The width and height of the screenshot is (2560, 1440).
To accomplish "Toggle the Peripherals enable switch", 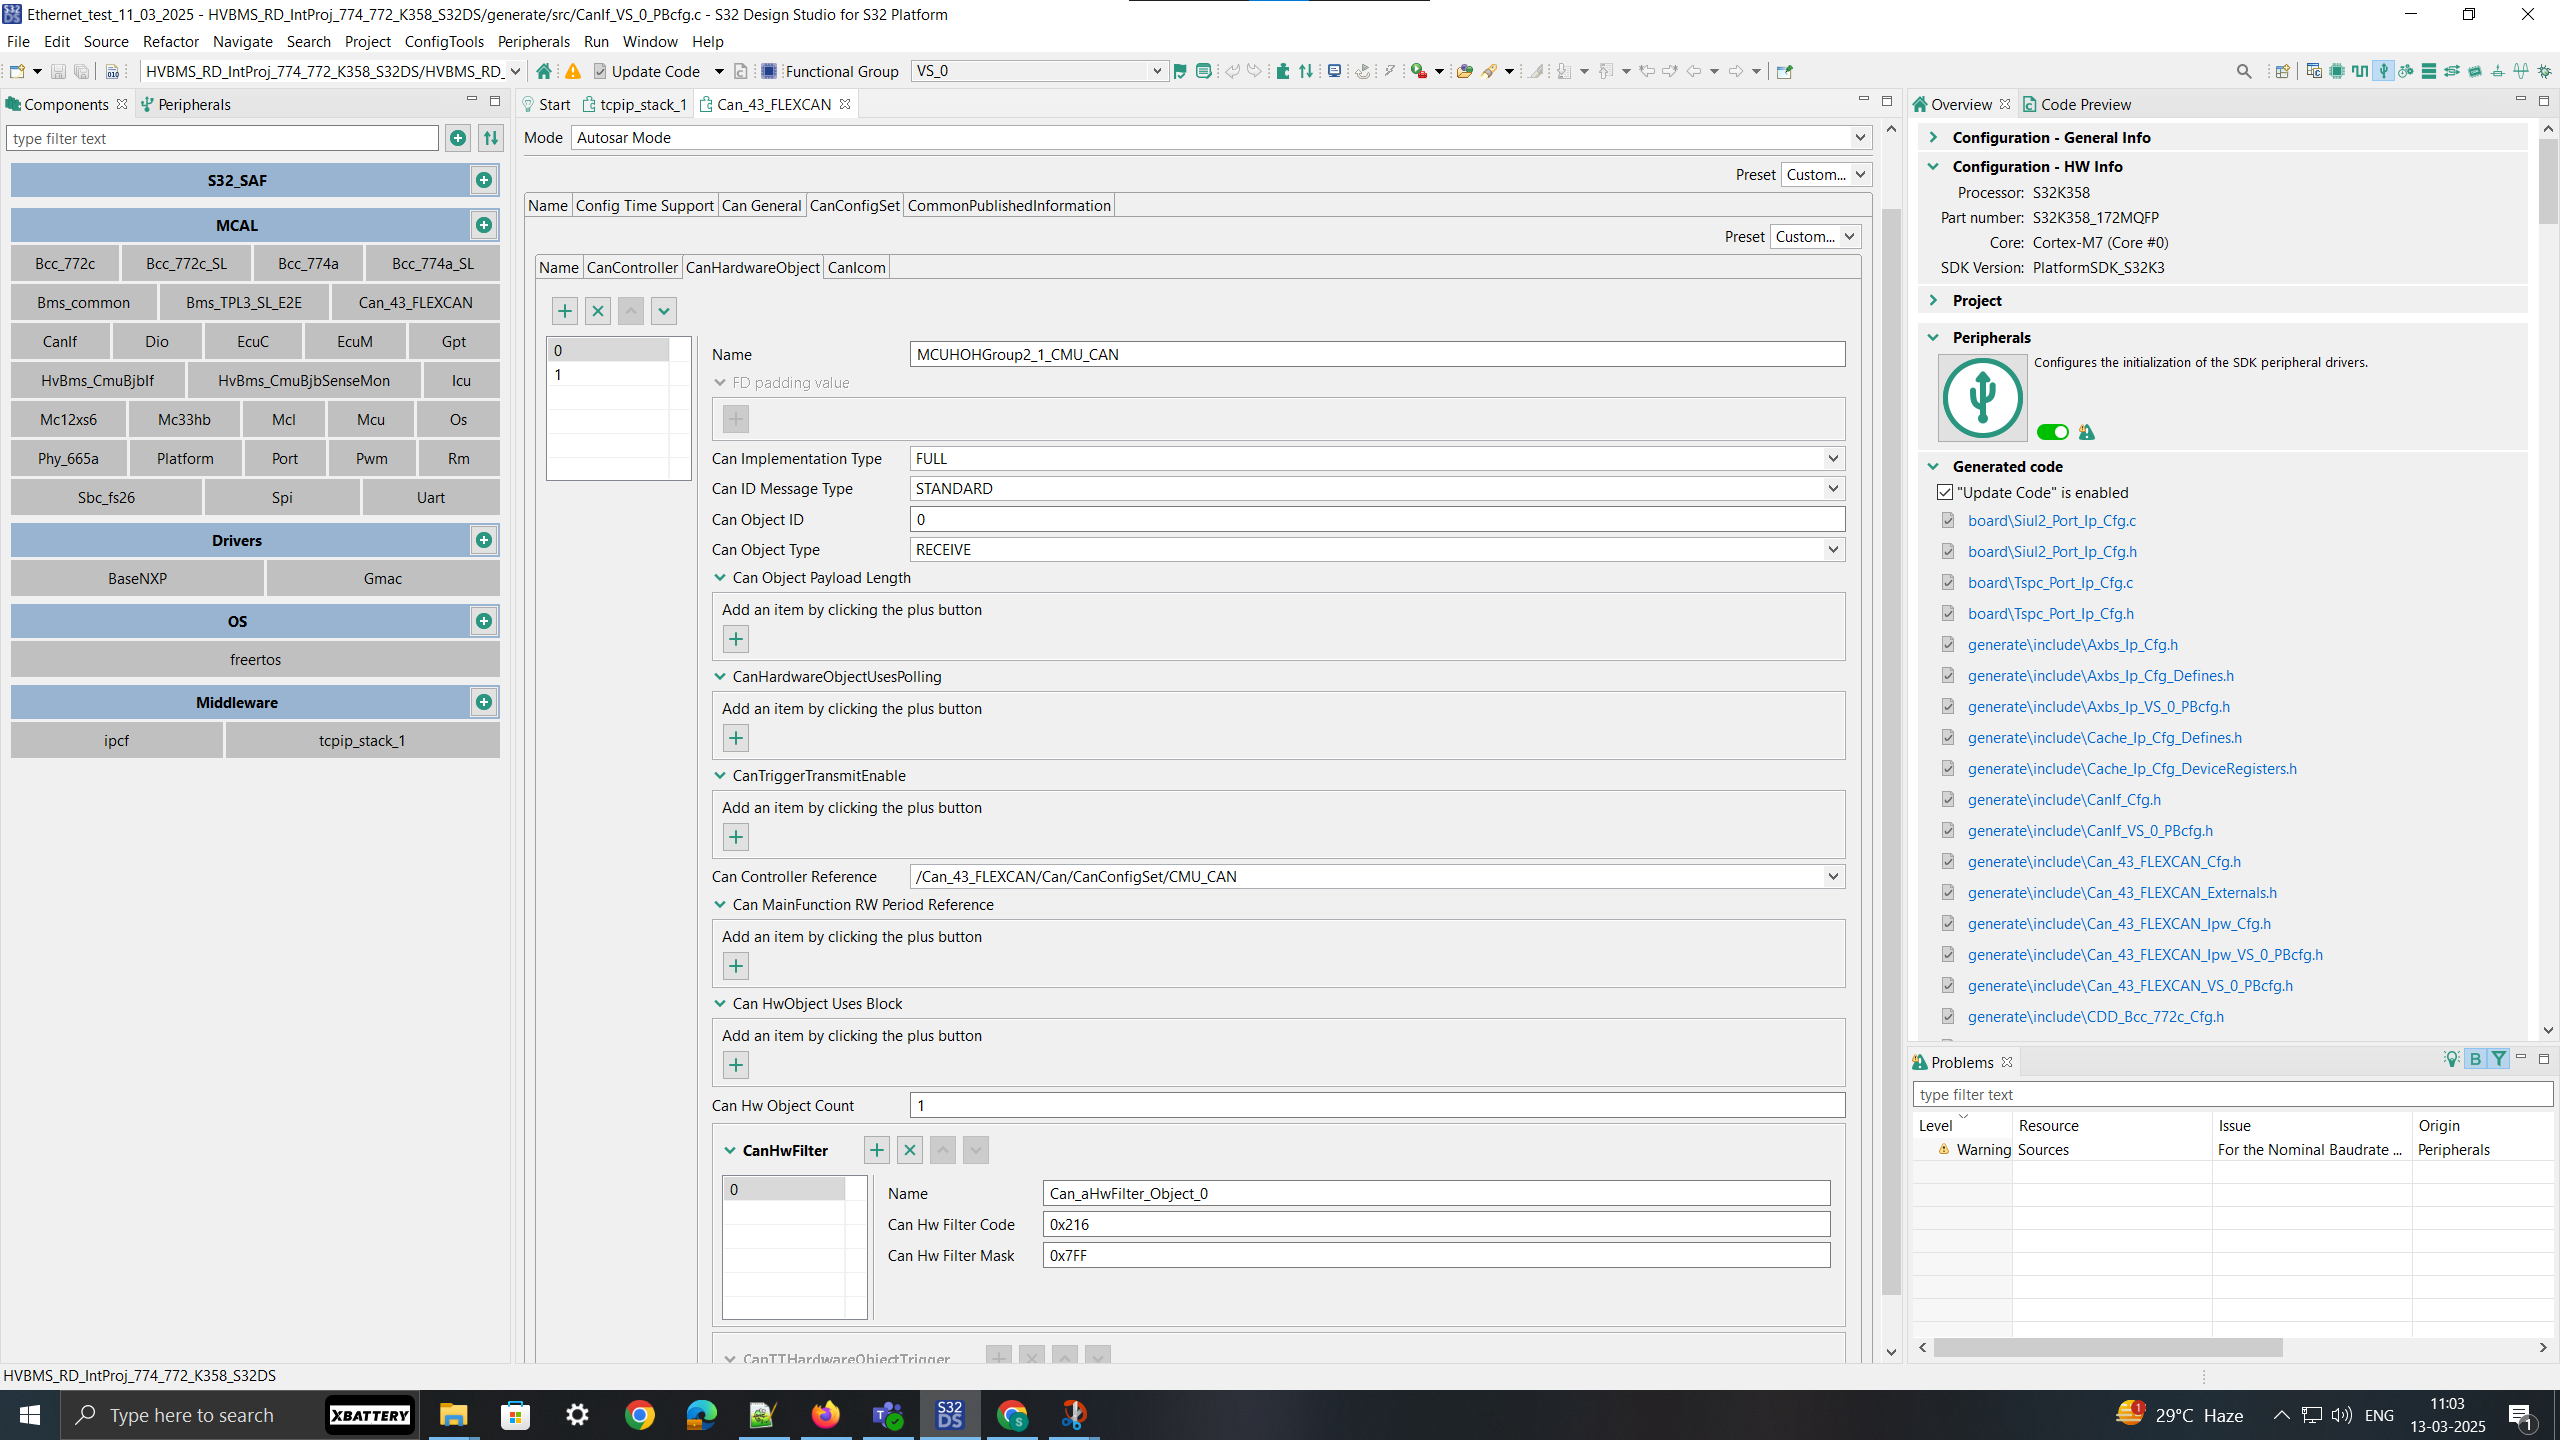I will click(x=2052, y=432).
